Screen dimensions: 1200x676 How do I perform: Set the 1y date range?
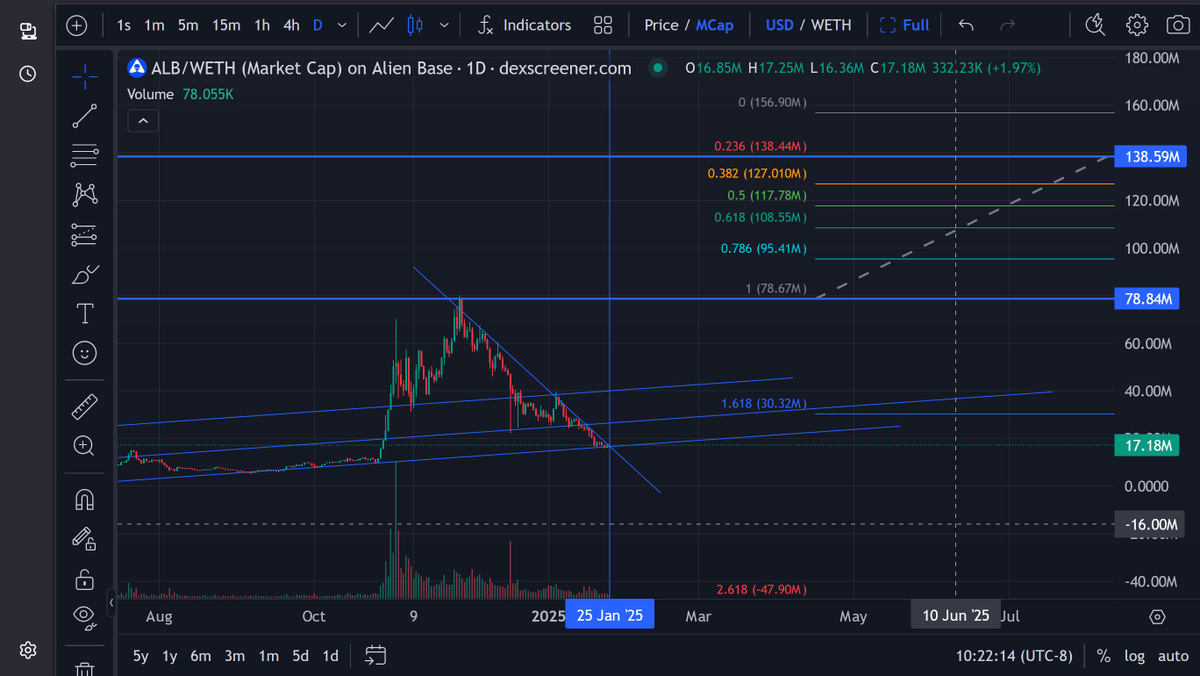pyautogui.click(x=170, y=656)
